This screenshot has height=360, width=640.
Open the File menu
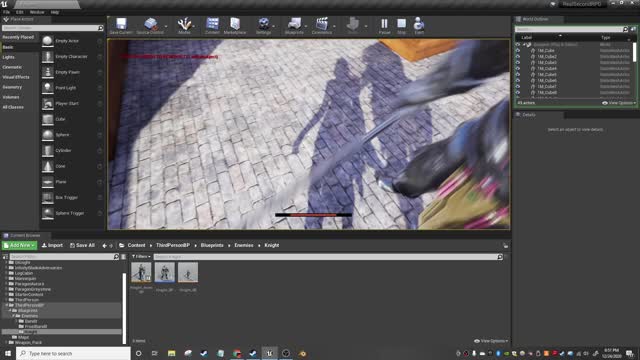7,12
